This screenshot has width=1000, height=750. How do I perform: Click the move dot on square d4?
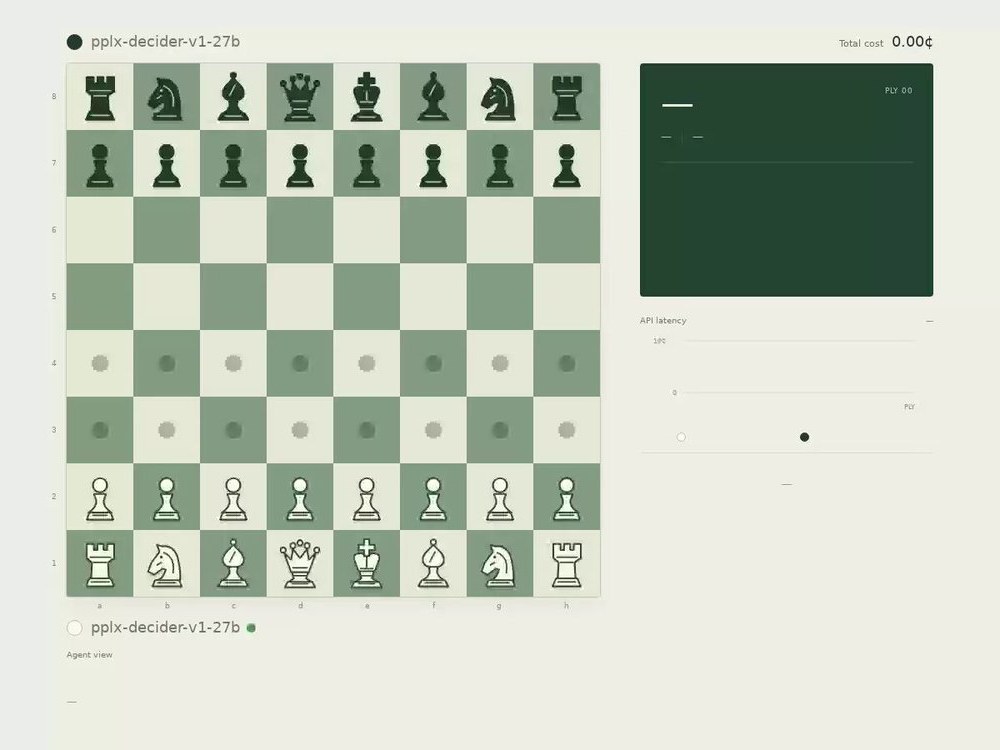[x=300, y=364]
